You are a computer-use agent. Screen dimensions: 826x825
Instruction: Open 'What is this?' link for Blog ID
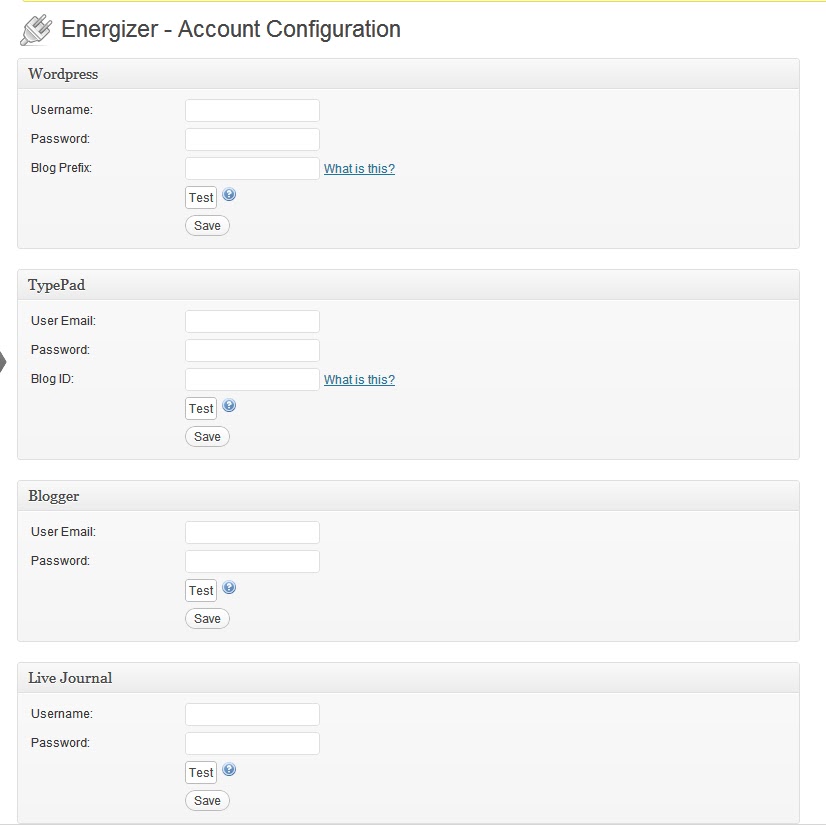pos(359,379)
